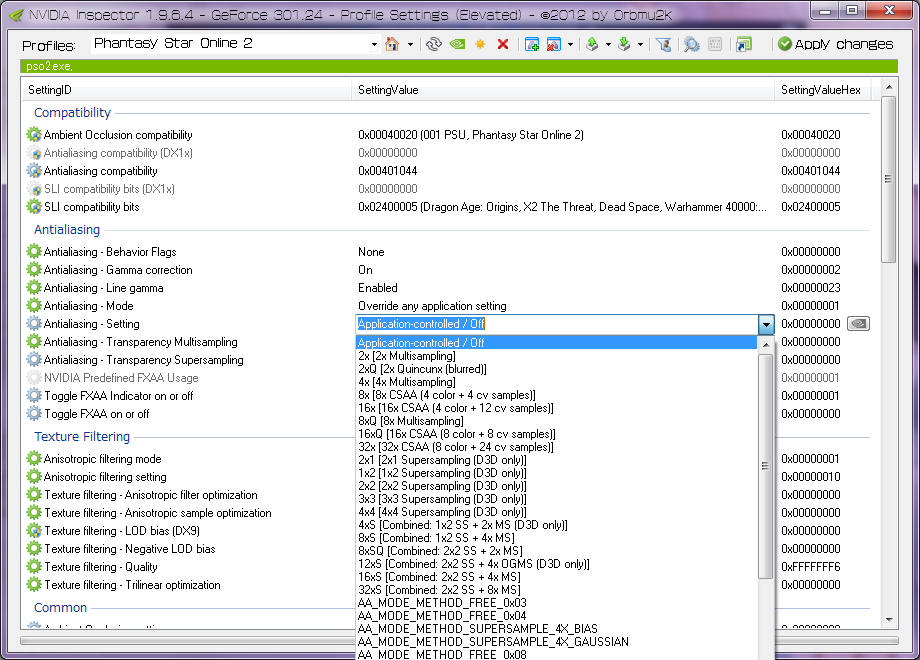
Task: Collapse the Antialiasing Setting dropdown arrow
Action: point(766,324)
